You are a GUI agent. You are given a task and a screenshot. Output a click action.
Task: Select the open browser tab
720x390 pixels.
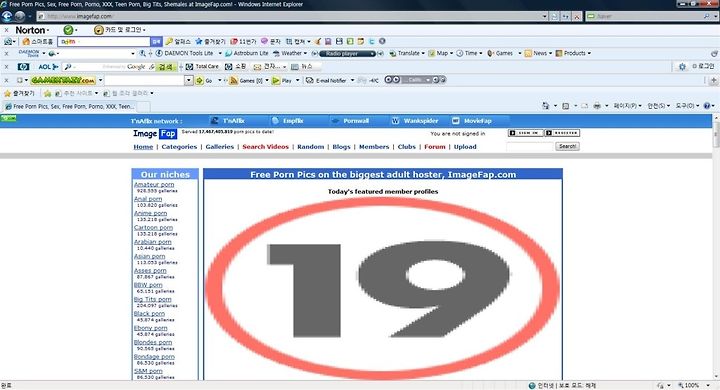69,106
